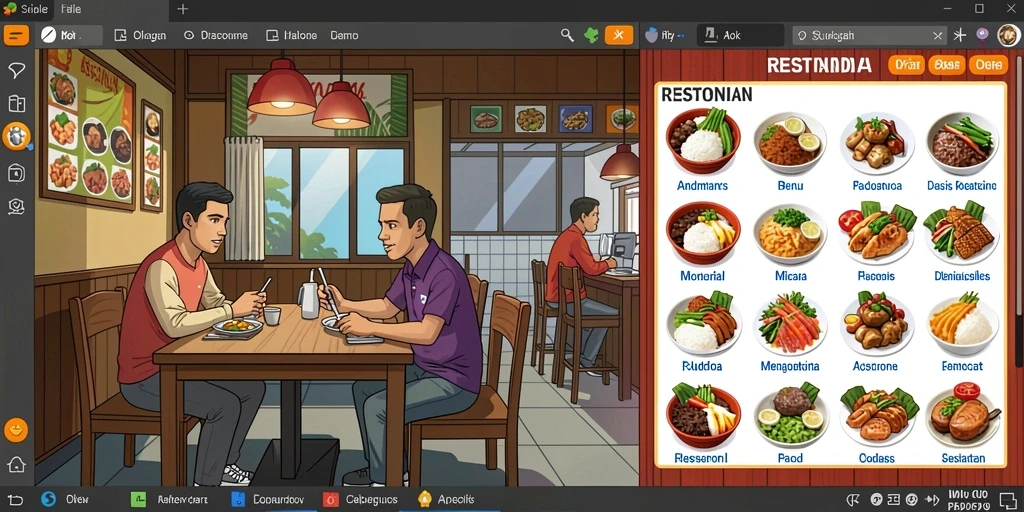Click the window icon at bottom-right corner
1024x512 pixels.
[x=1008, y=499]
